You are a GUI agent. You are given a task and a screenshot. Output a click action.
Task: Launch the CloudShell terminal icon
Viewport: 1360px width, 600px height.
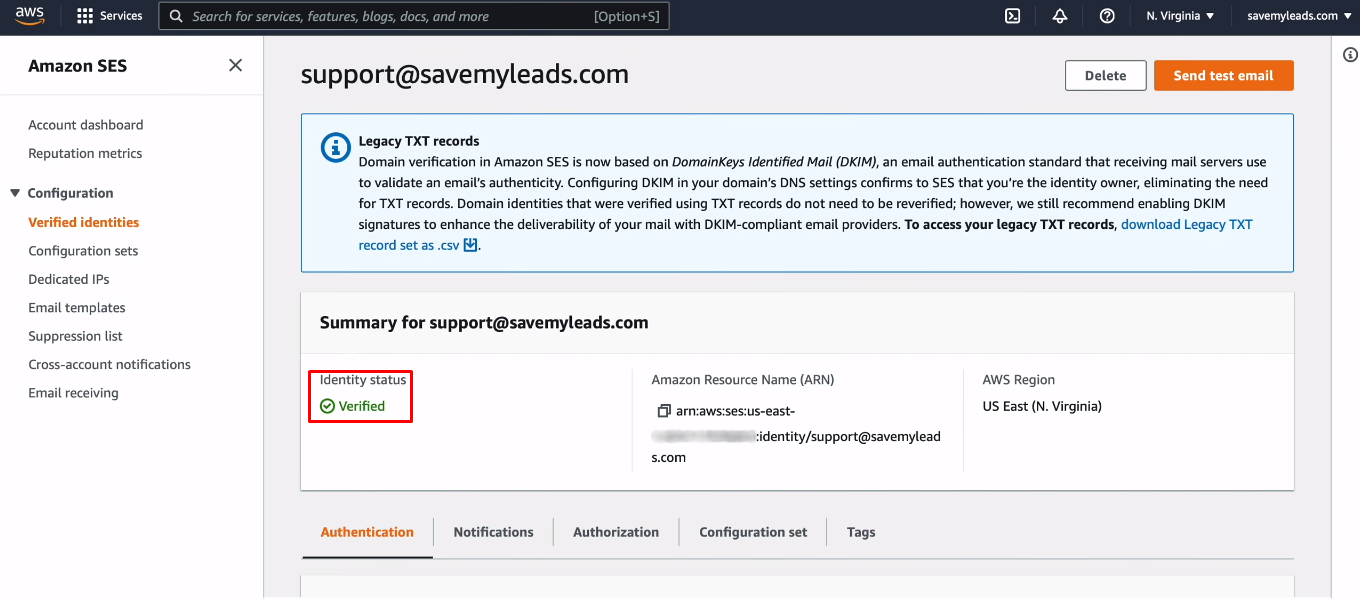pyautogui.click(x=1013, y=16)
